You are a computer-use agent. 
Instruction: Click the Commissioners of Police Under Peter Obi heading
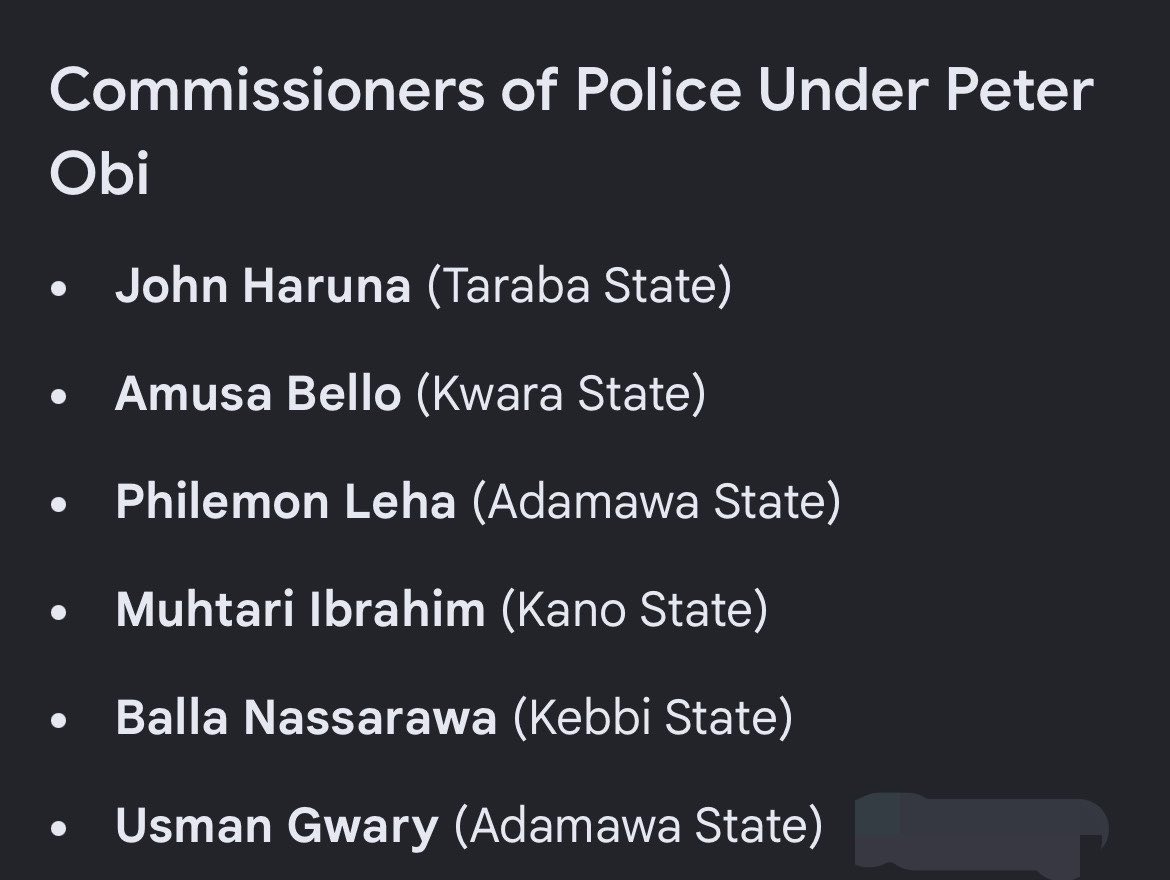tap(571, 131)
